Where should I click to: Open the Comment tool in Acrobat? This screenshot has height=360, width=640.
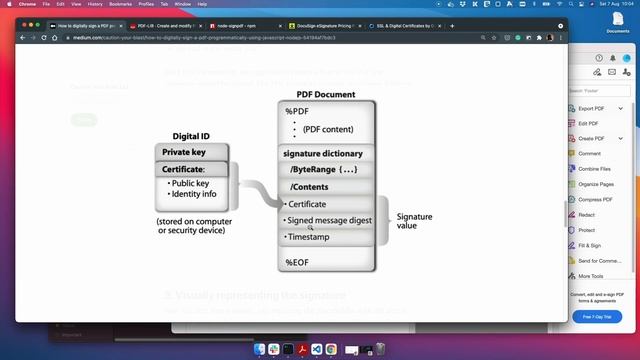point(589,153)
